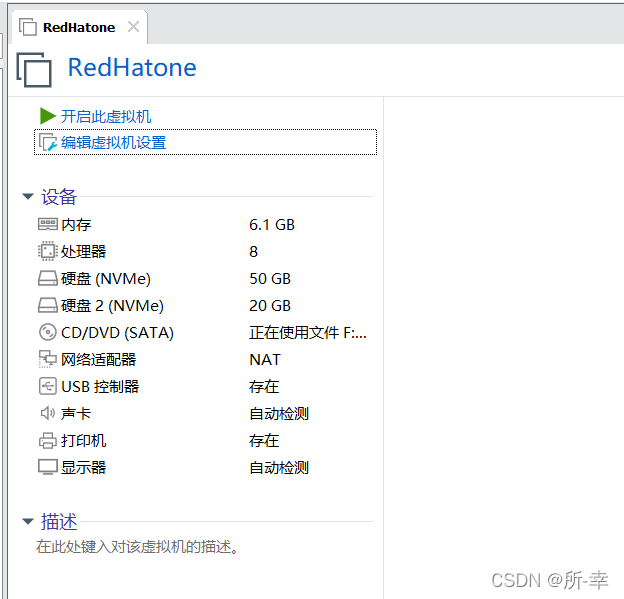This screenshot has height=599, width=624.
Task: Click the large VM icon beside the RedHatone title
Action: (x=34, y=70)
